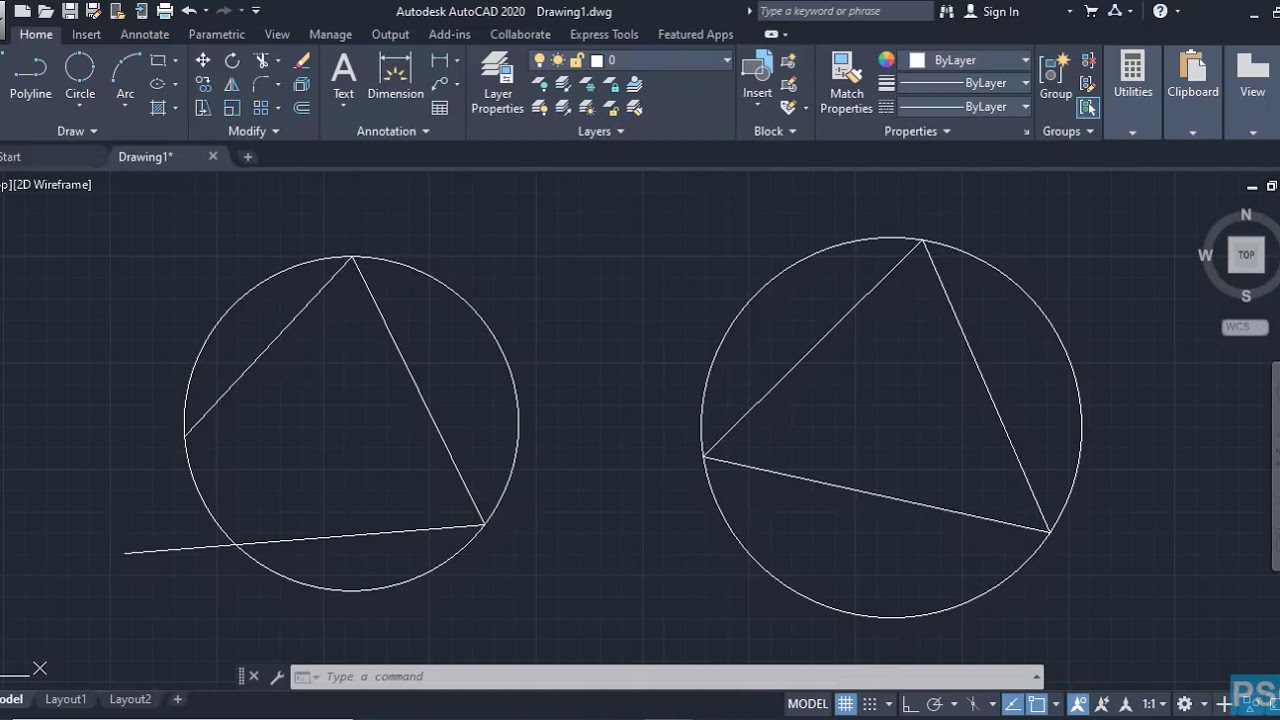Select the Dimension tool
This screenshot has width=1280, height=720.
(396, 77)
